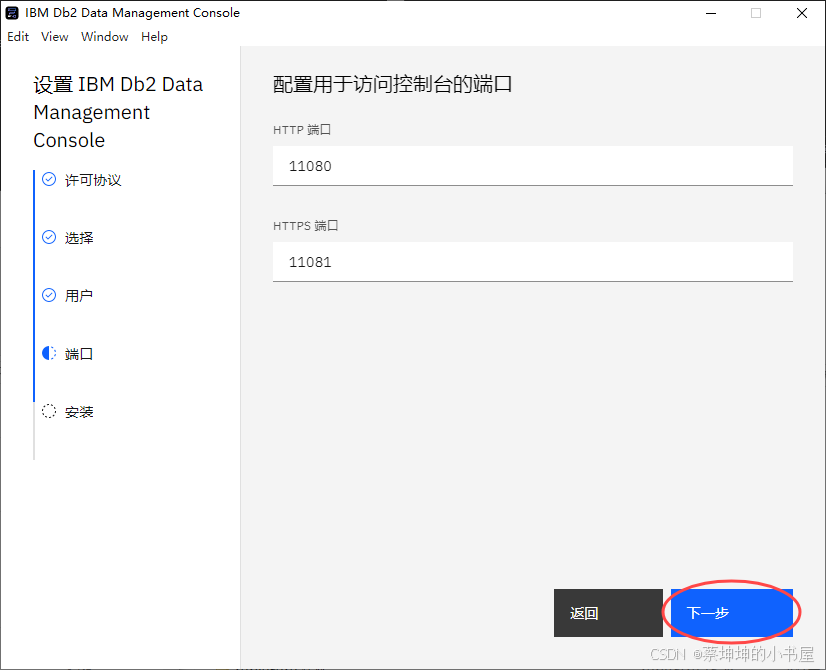The width and height of the screenshot is (826, 670).
Task: Open the Window menu
Action: (x=104, y=36)
